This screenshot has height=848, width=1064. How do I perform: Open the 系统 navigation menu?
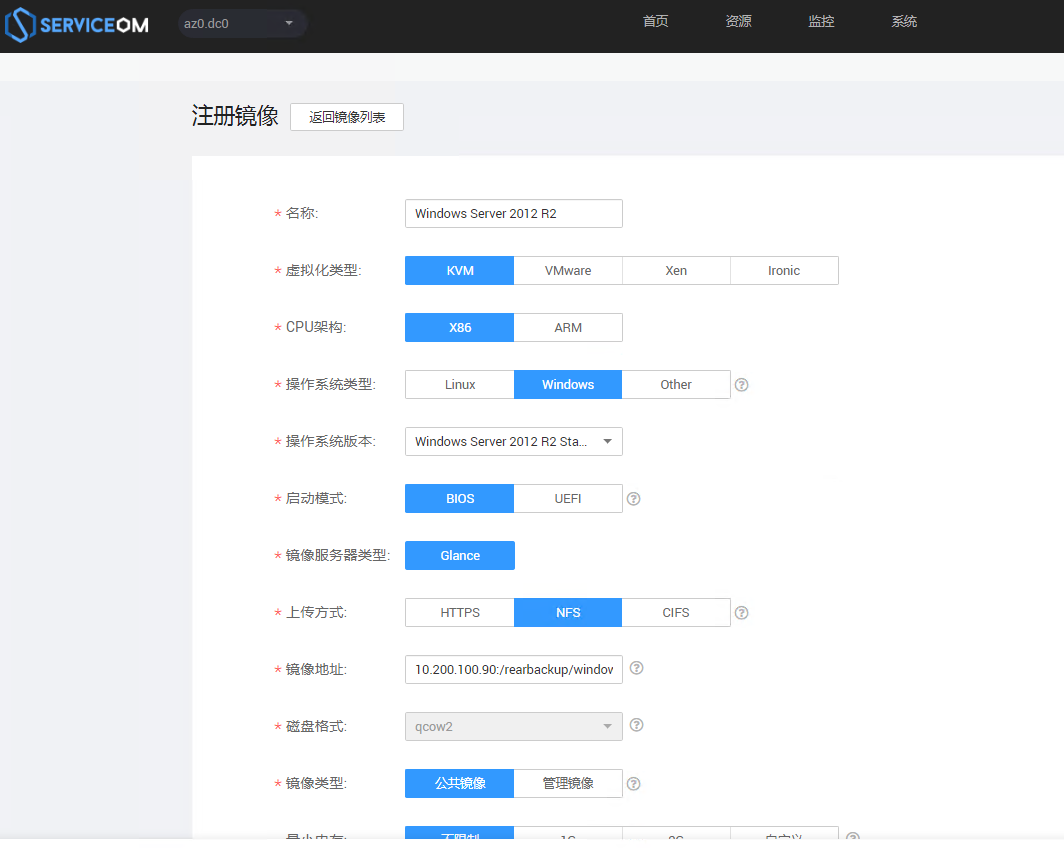[x=904, y=22]
